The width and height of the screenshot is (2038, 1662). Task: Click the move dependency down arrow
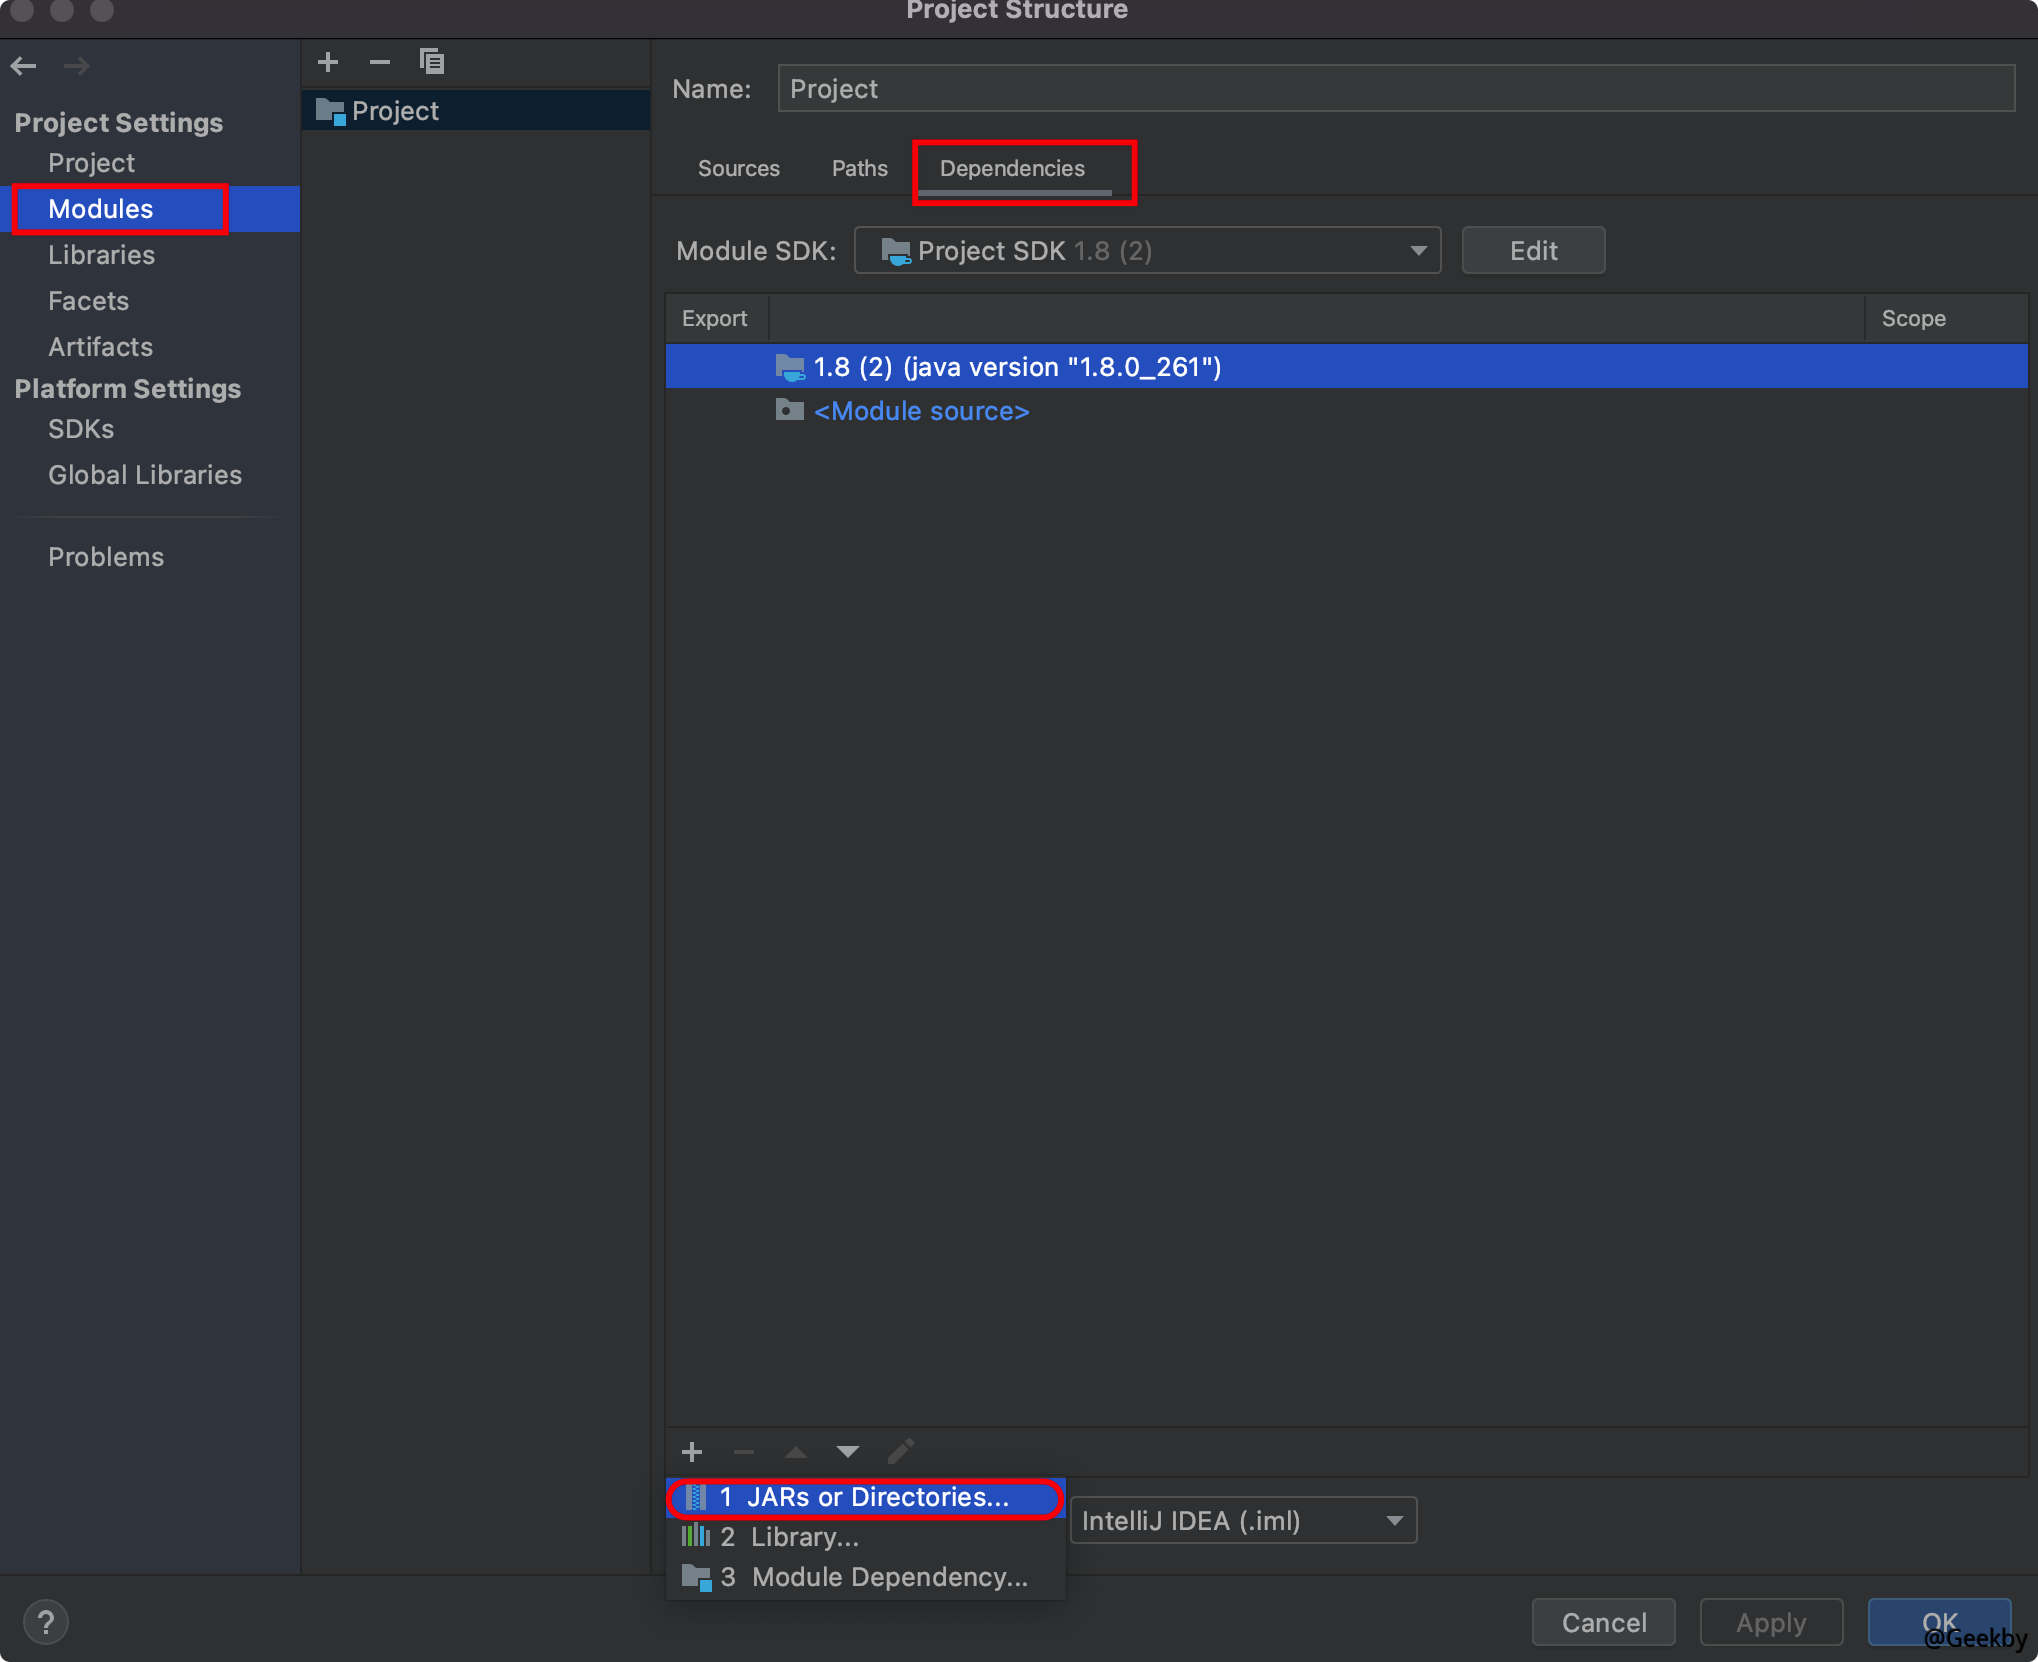coord(848,1451)
